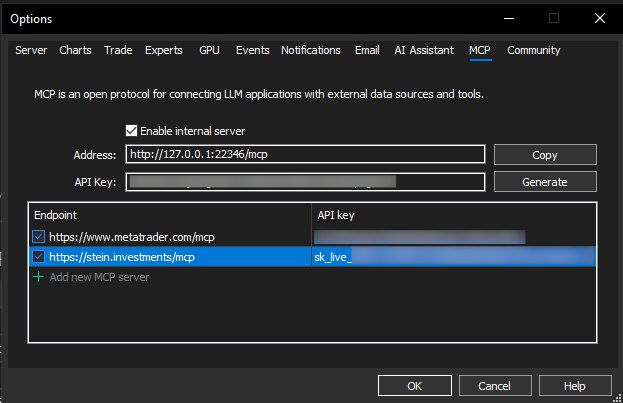Image resolution: width=623 pixels, height=403 pixels.
Task: Uncheck the stein.investments endpoint checkbox
Action: (38, 256)
